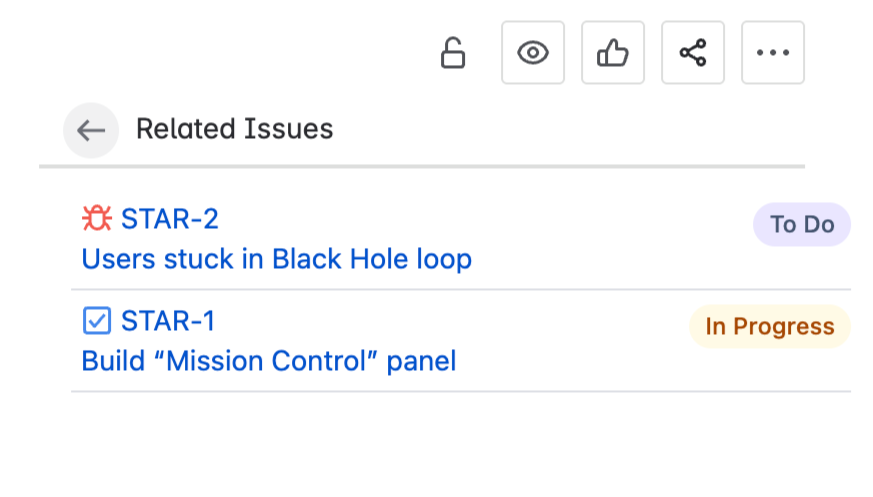Open the three-dot more actions menu
Image resolution: width=873 pixels, height=497 pixels.
773,53
